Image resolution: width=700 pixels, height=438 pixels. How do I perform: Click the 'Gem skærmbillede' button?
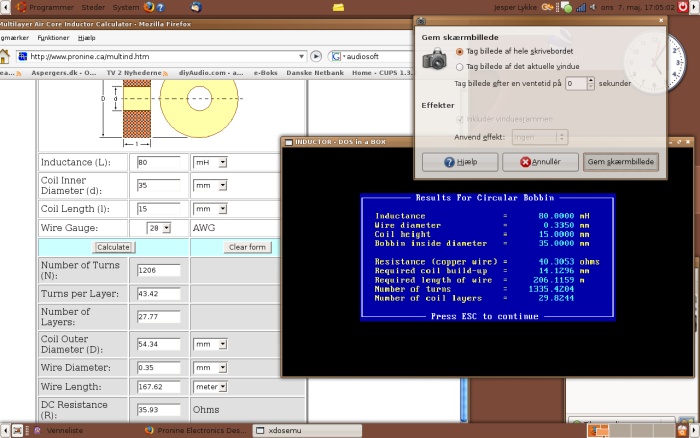(621, 162)
